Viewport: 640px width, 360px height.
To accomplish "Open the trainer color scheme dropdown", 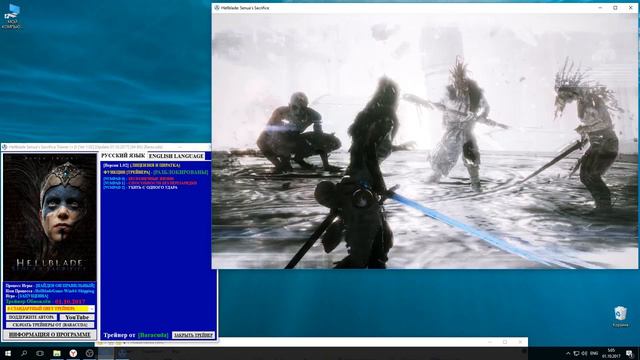I will (x=50, y=309).
